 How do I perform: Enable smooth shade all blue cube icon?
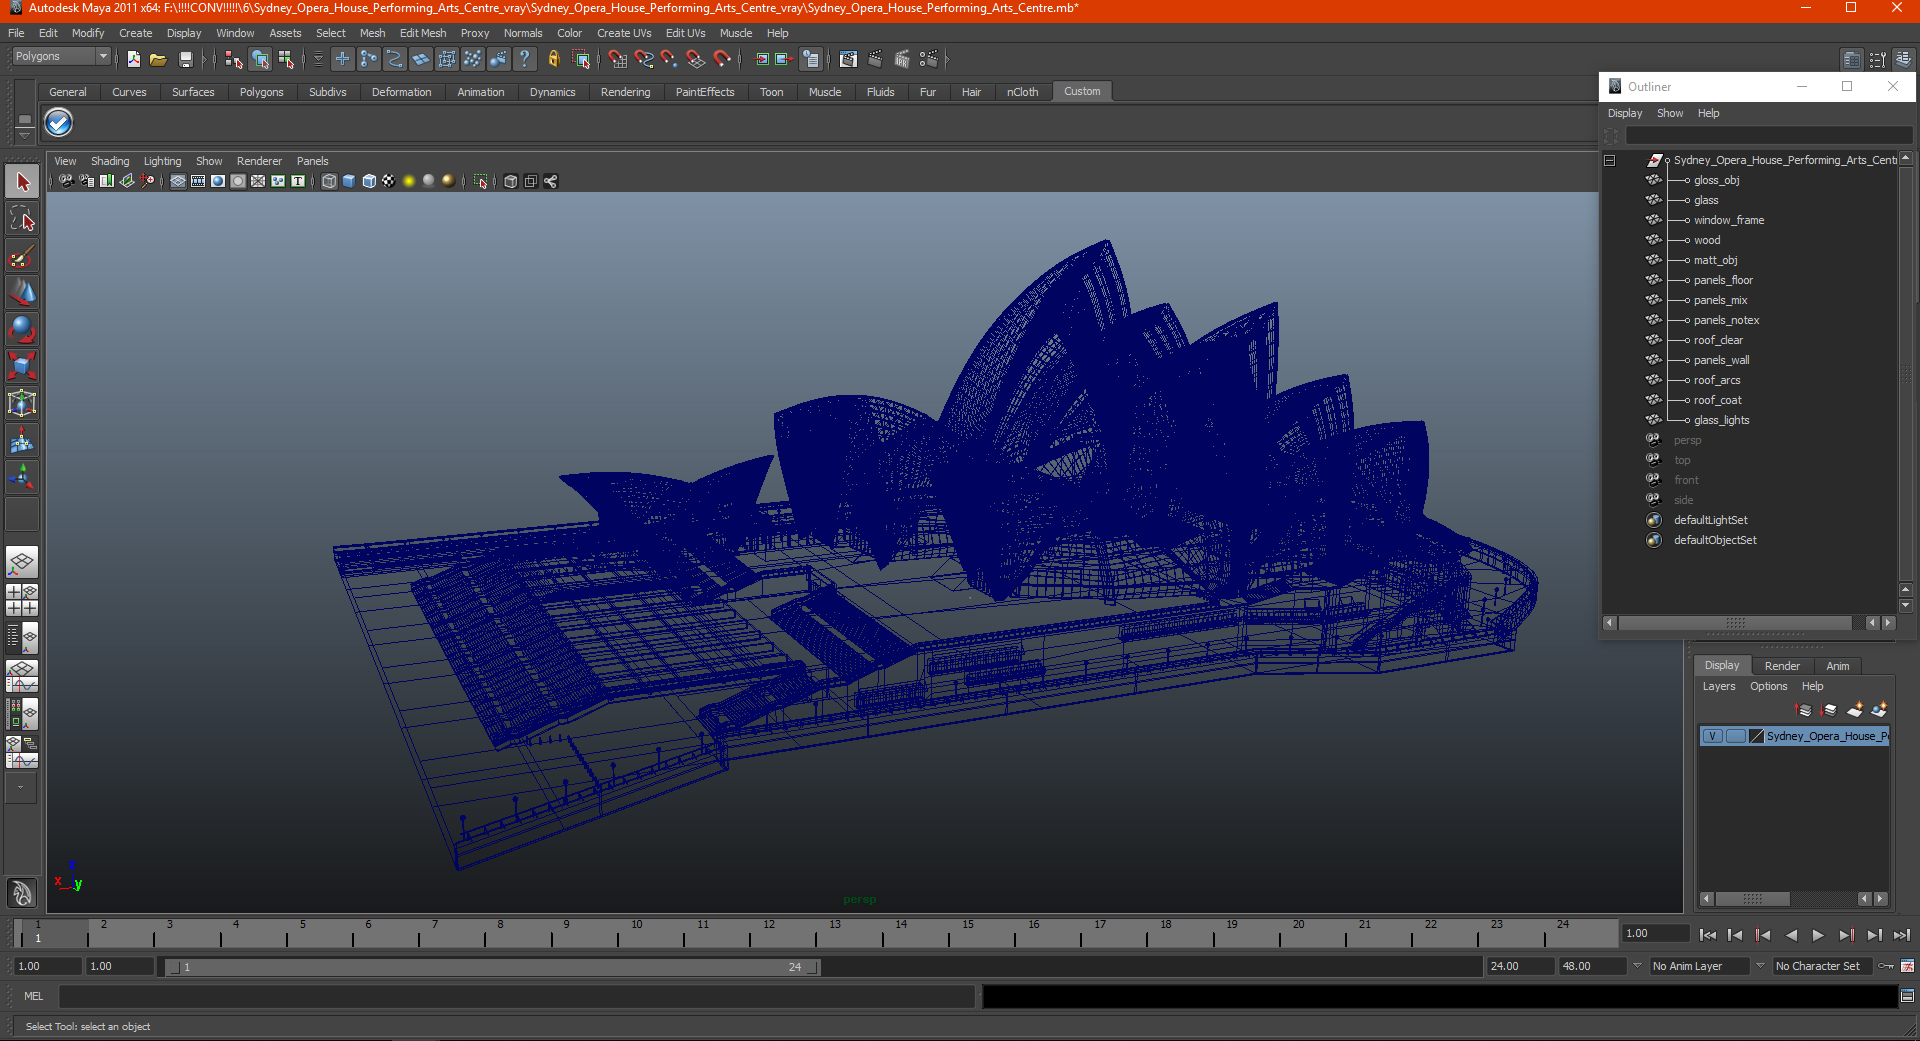(x=349, y=181)
